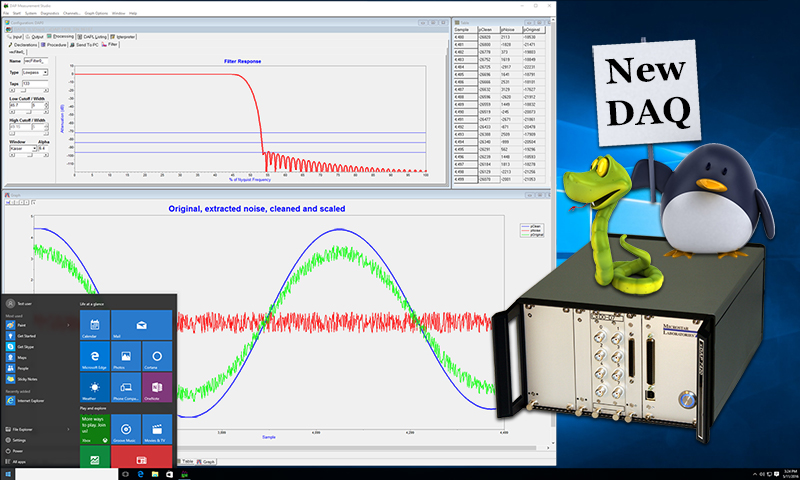Open the Calendar tile
Screen dimensions: 800x480
click(x=95, y=325)
